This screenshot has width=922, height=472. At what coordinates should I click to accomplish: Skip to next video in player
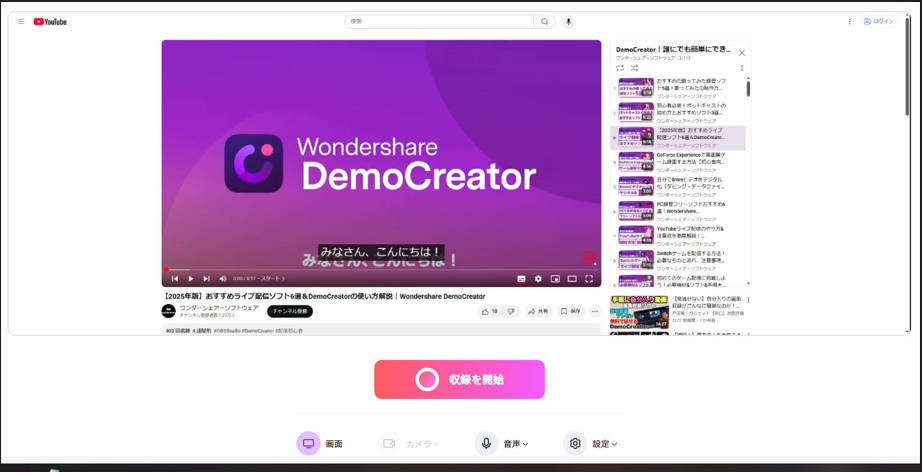point(206,279)
